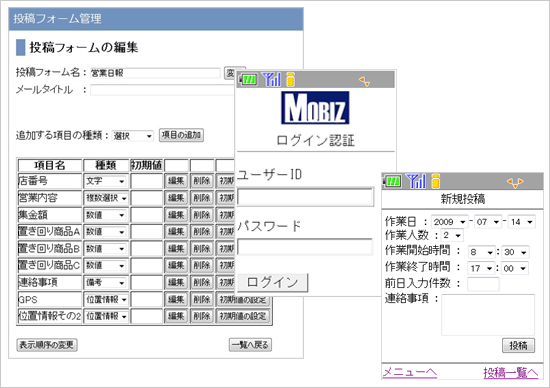Click the orange arrows icon on 新規投稿 screen
The image size is (550, 388).
click(515, 182)
